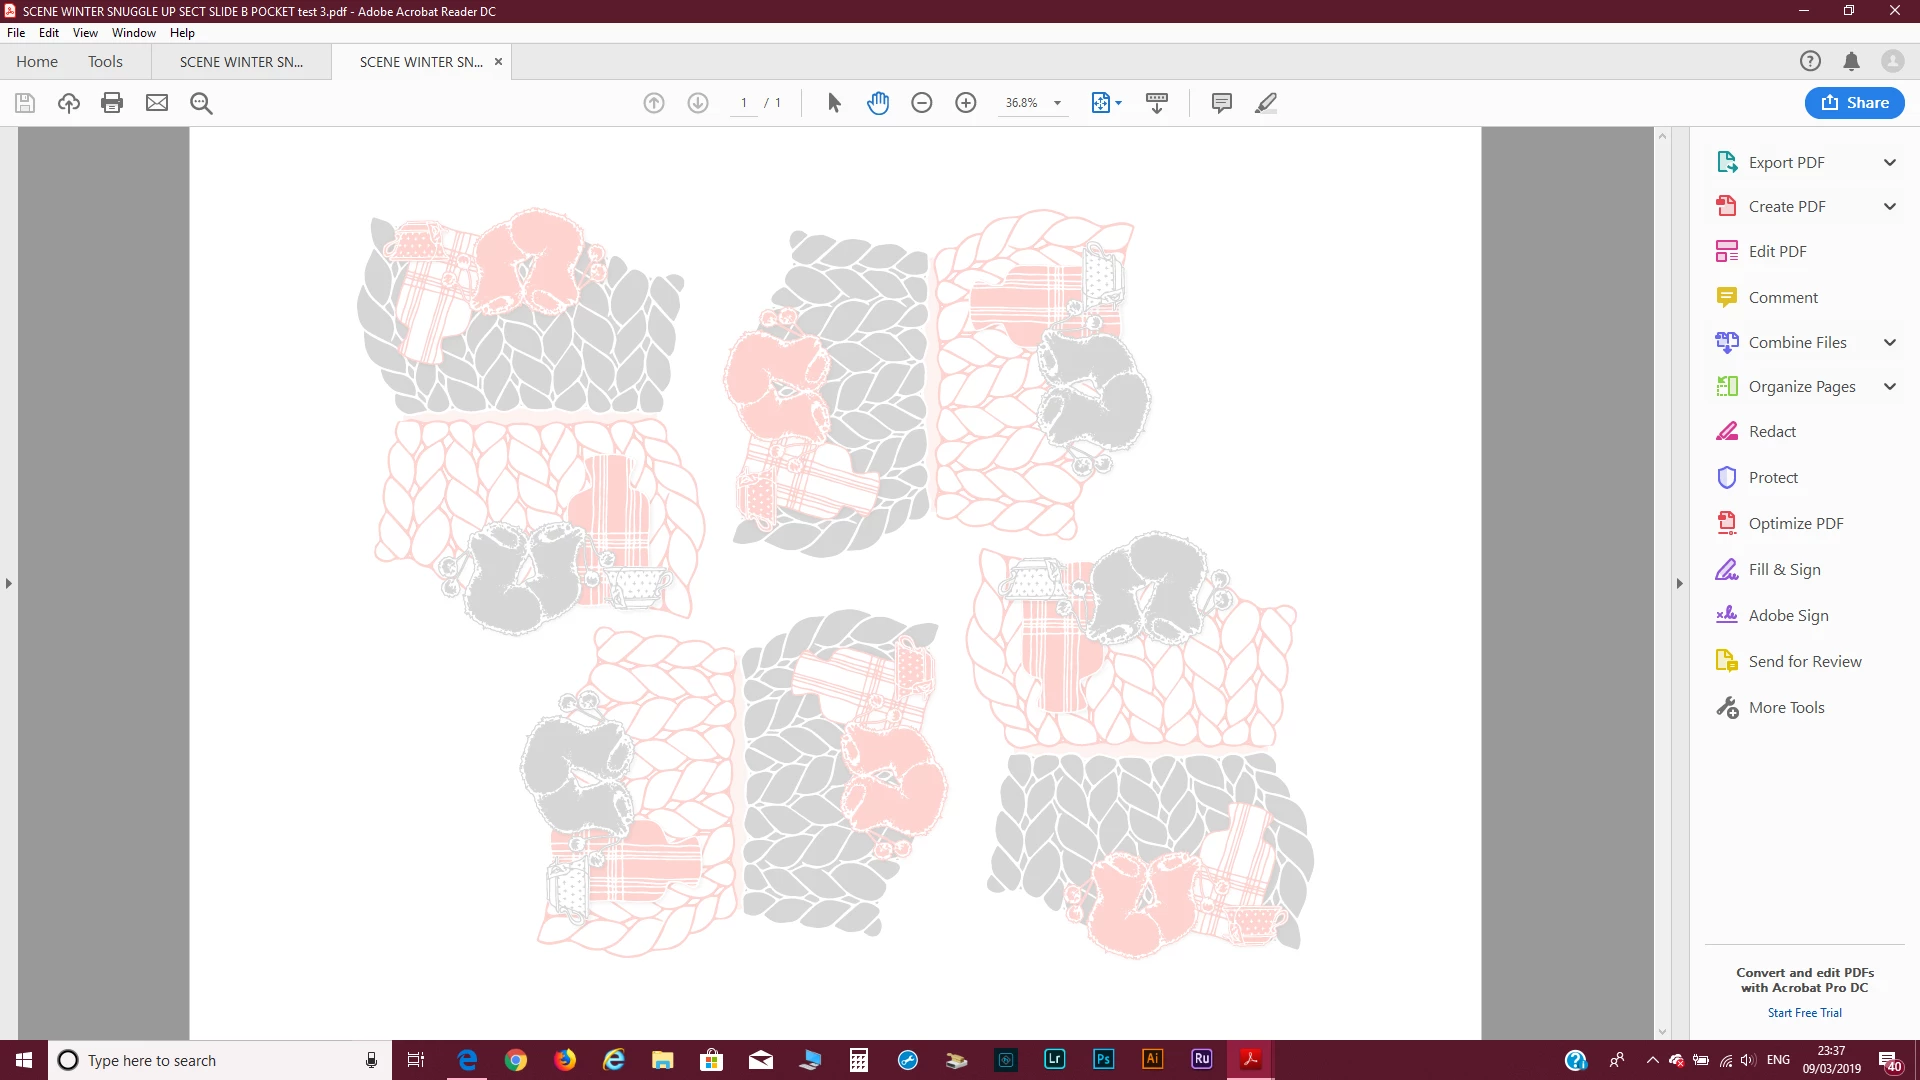Click the blue Share button
Image resolution: width=1920 pixels, height=1080 pixels.
1854,103
